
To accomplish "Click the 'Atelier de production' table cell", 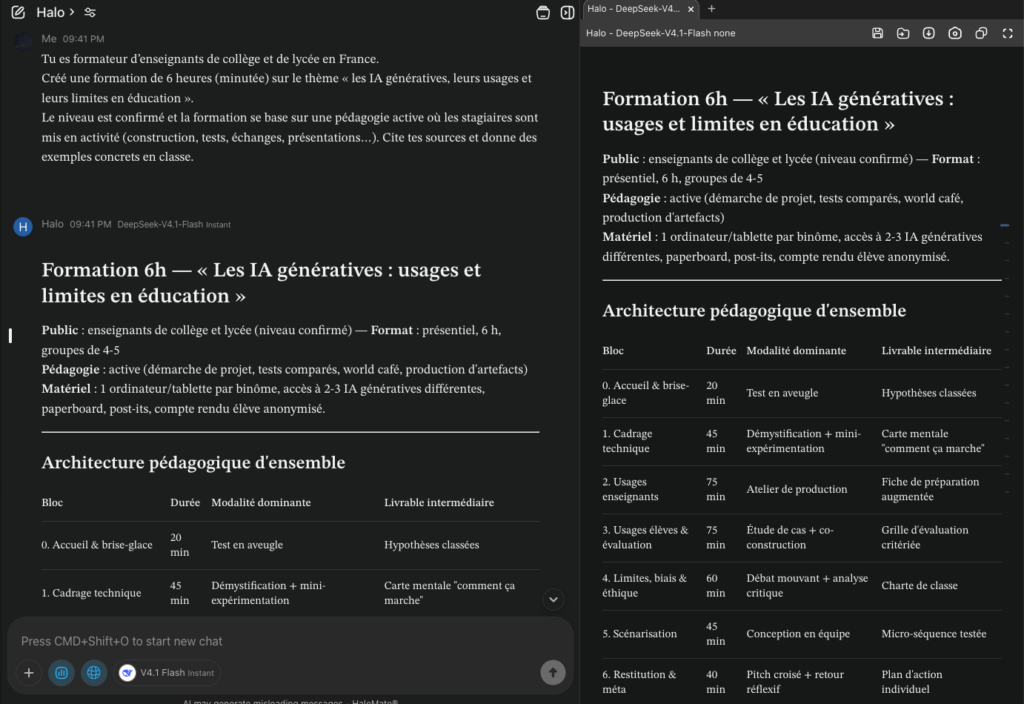I will tap(797, 489).
